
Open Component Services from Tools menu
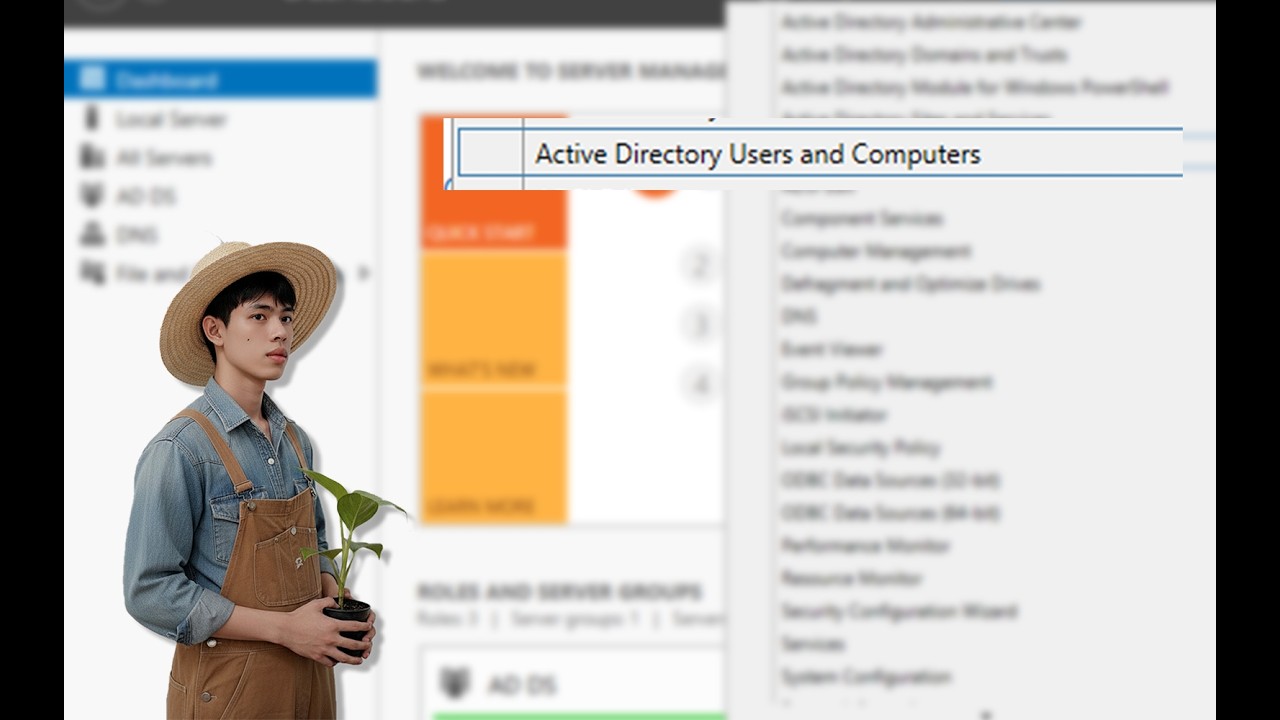click(862, 218)
